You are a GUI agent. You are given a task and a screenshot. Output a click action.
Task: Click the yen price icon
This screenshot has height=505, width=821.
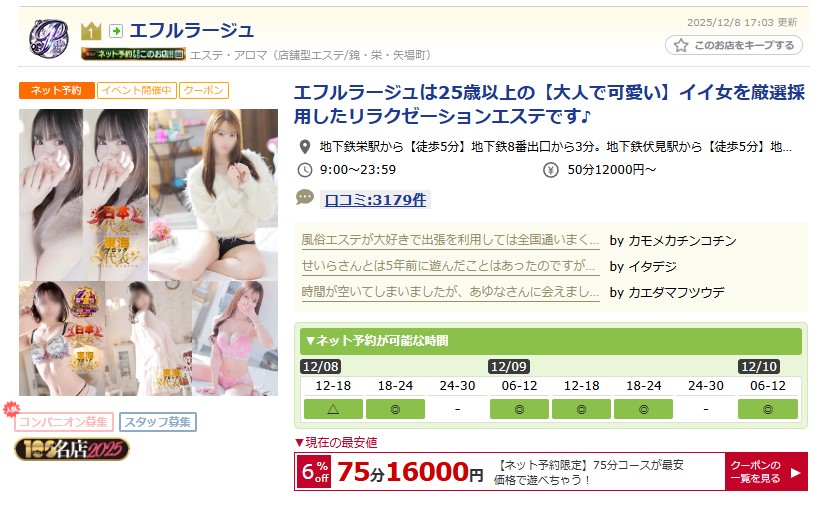pos(550,170)
